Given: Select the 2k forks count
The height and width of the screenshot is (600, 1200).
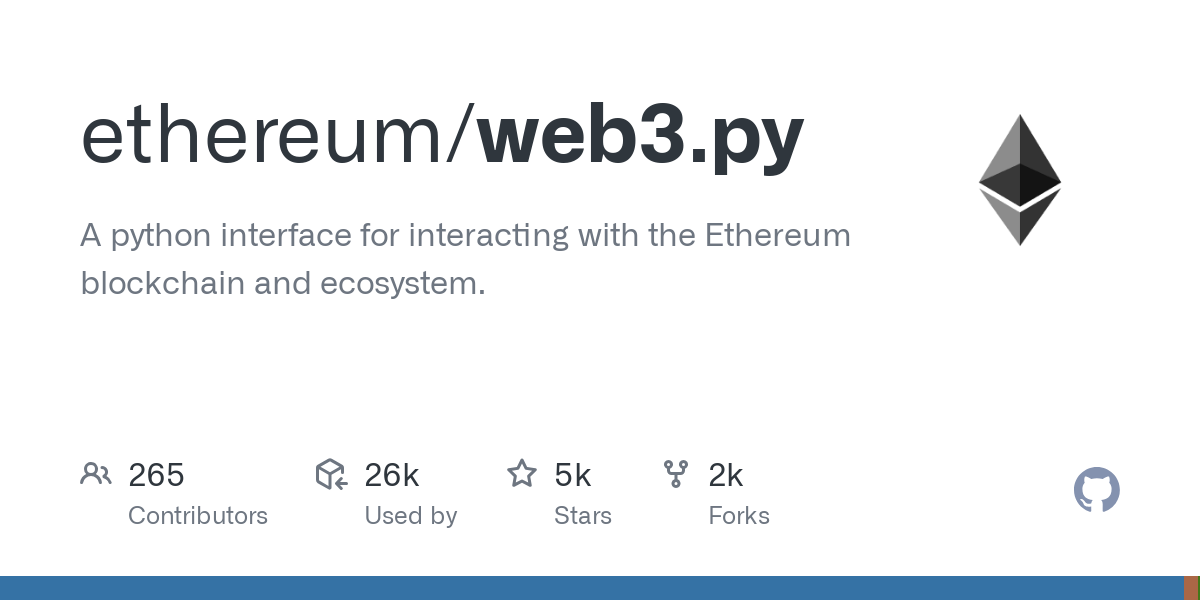Looking at the screenshot, I should click(726, 475).
